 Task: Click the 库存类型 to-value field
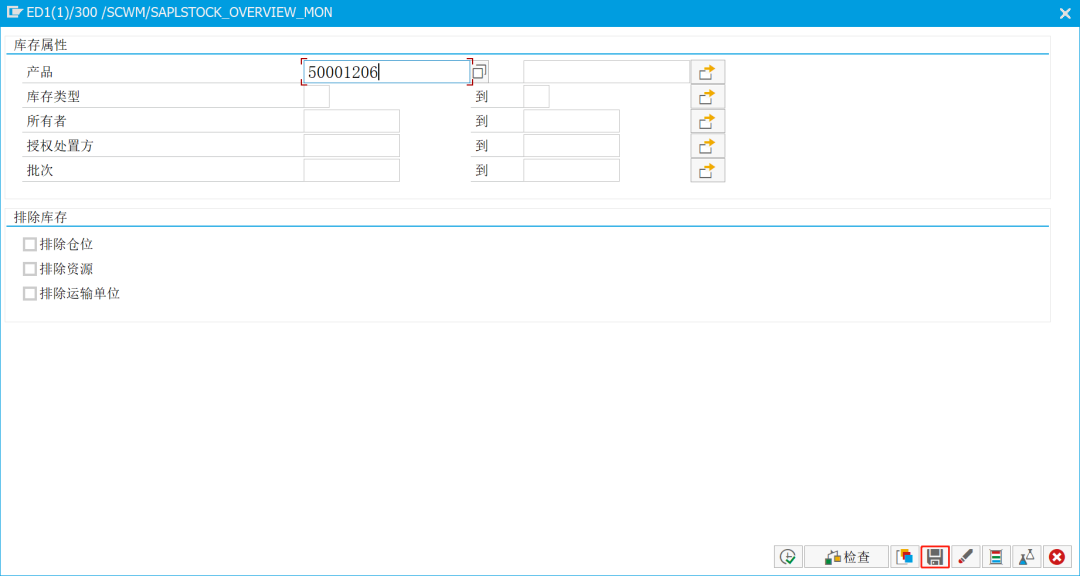pos(537,96)
